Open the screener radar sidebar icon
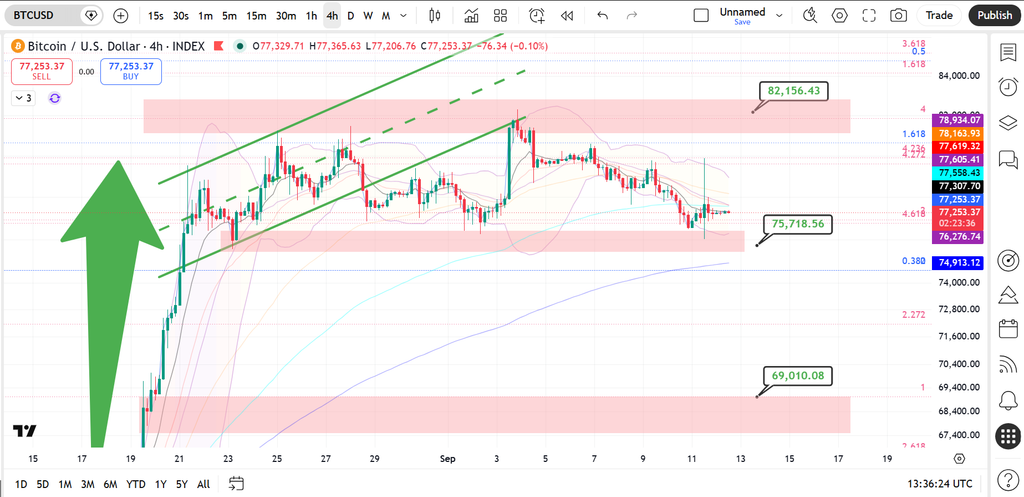Viewport: 1024px width, 497px height. tap(1008, 261)
